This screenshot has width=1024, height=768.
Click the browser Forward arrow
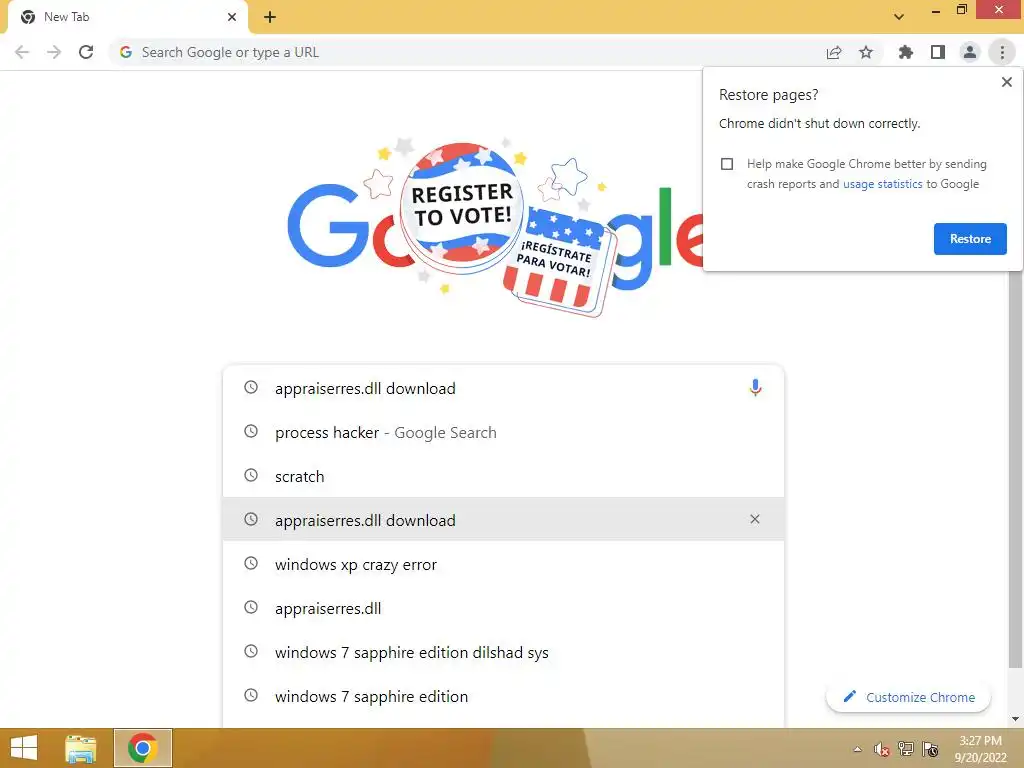coord(54,52)
